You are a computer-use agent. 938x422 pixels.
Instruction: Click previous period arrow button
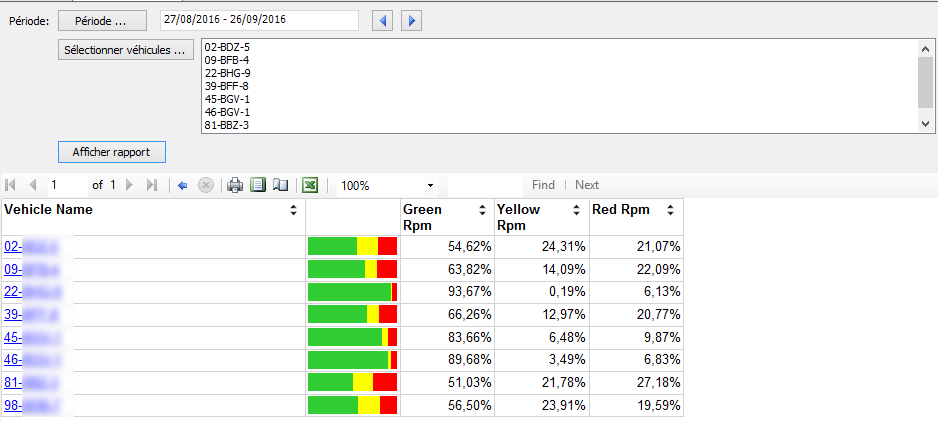pyautogui.click(x=381, y=21)
